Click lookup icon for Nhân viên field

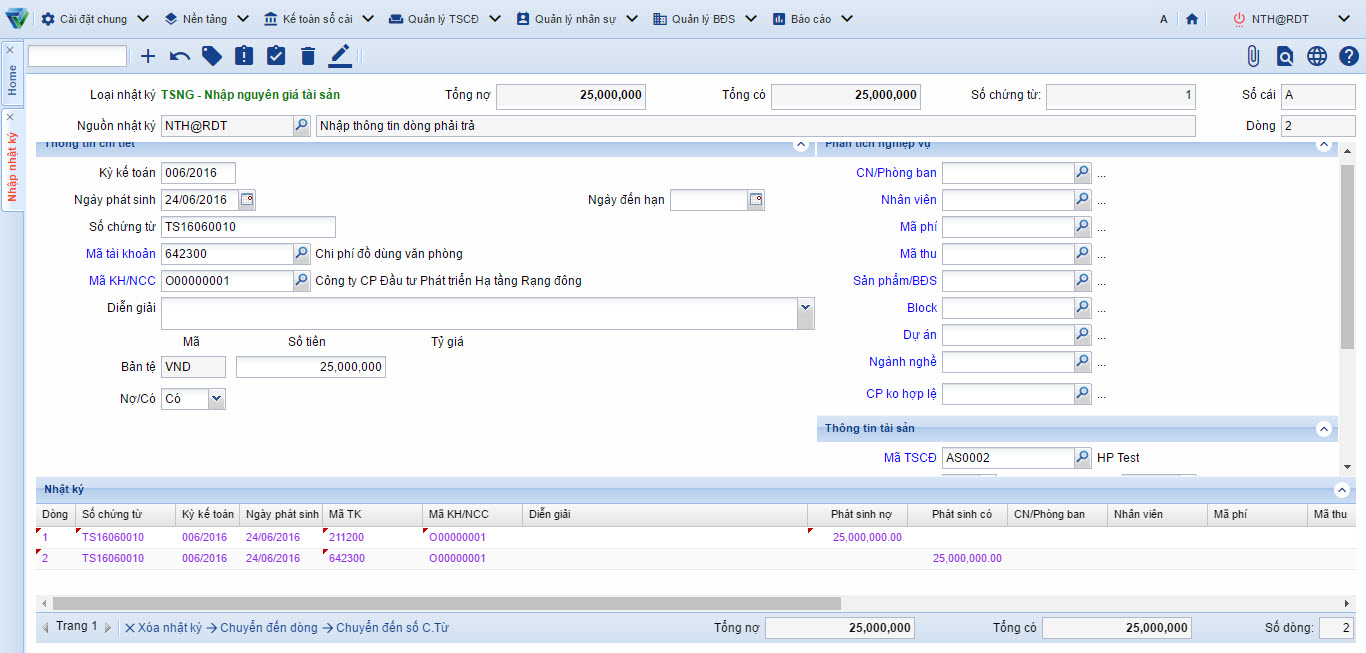1083,200
